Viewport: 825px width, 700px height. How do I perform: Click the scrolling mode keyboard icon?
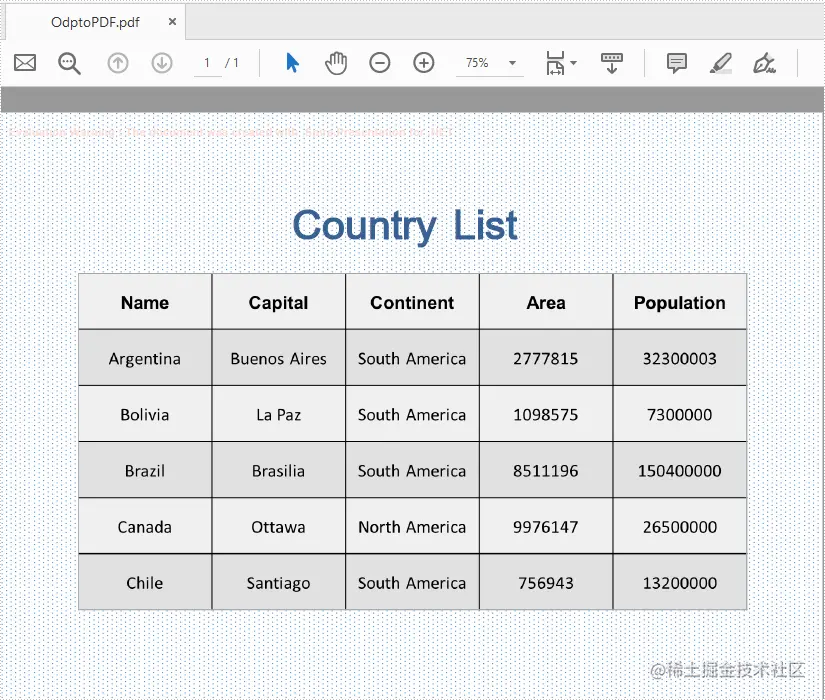click(x=611, y=63)
